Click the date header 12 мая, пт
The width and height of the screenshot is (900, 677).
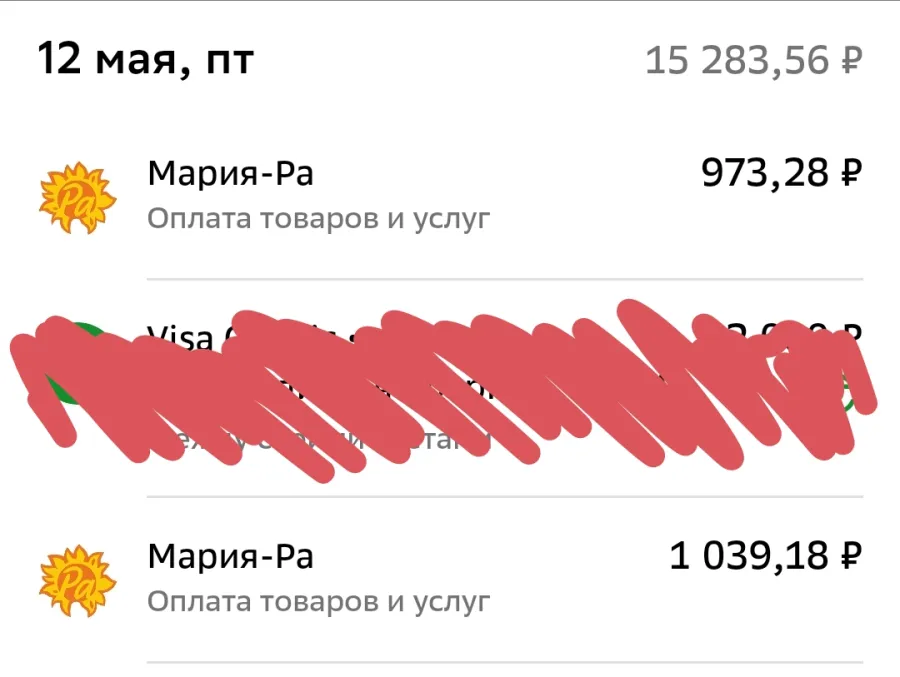coord(146,59)
